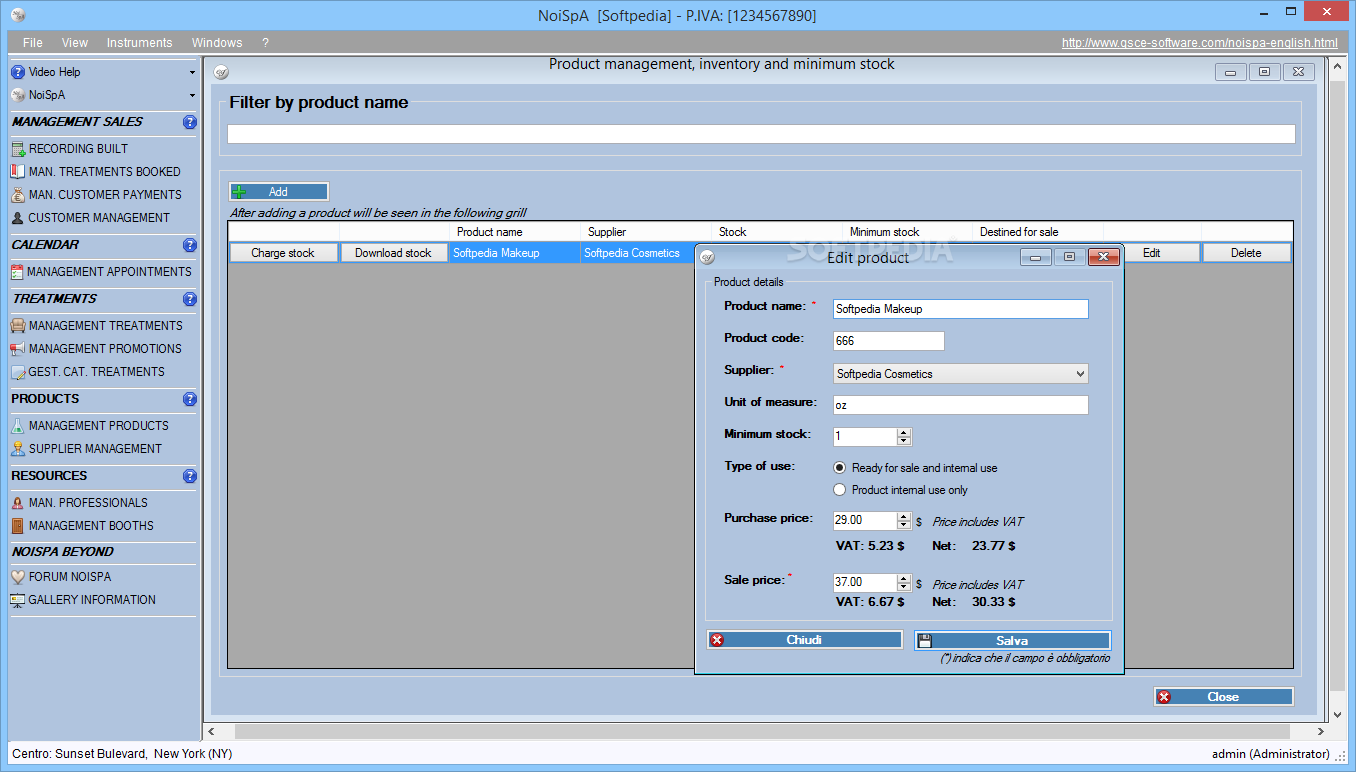Click Close button of Product management
Screen dimensions: 1356x772
coord(1223,697)
